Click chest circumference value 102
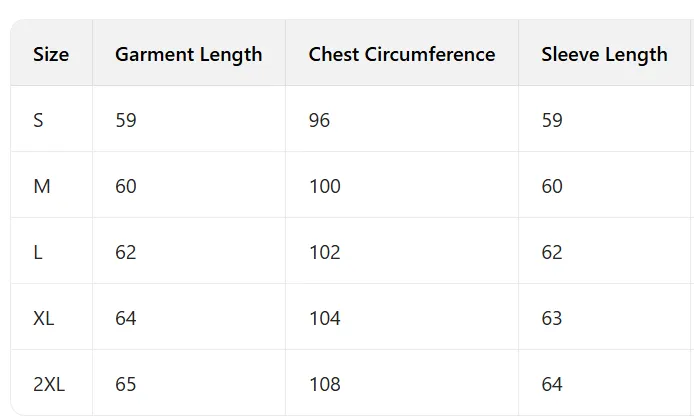 point(324,252)
